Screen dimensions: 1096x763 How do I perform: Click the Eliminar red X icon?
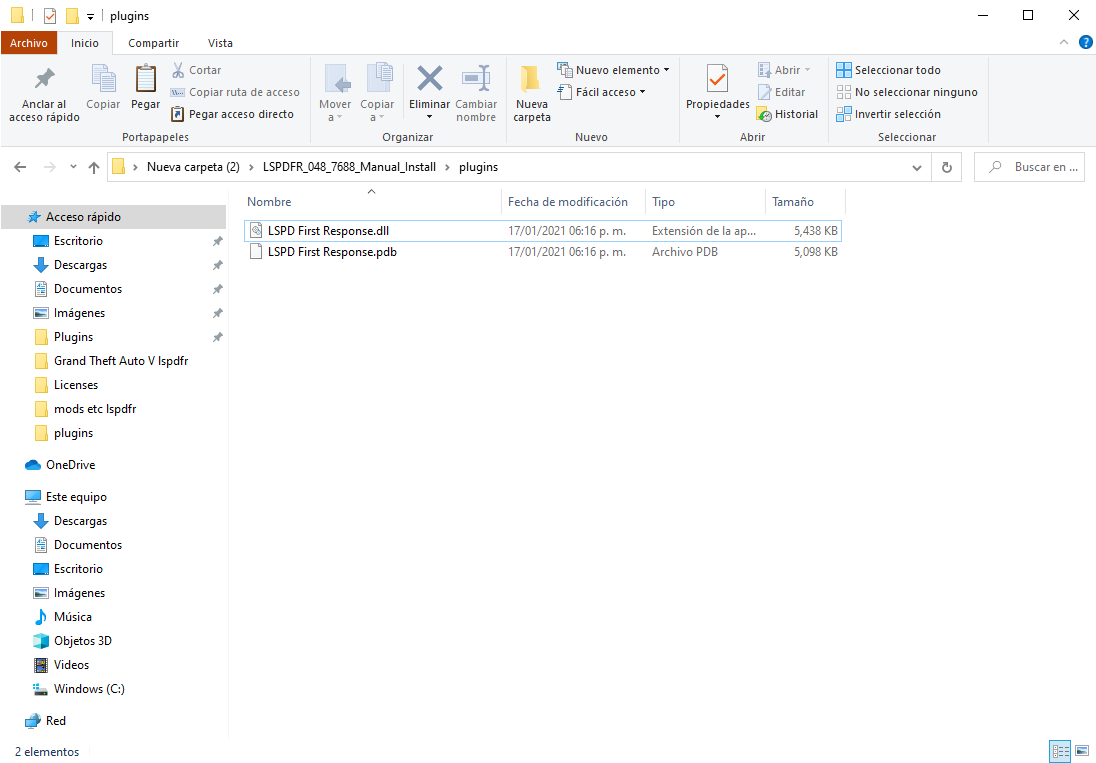429,78
